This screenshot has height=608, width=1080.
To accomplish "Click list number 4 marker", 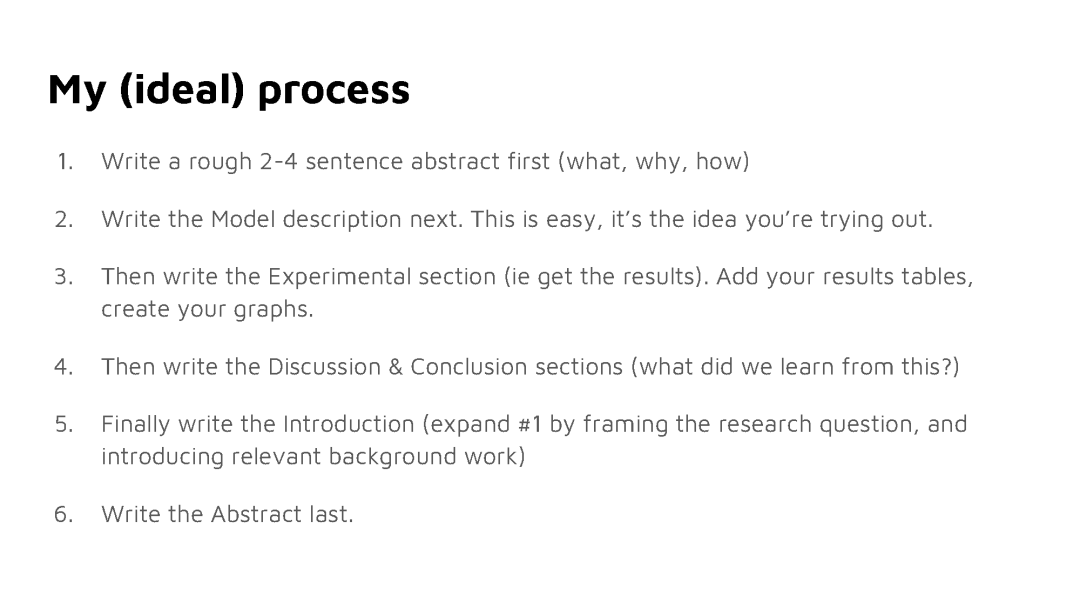I will click(x=64, y=366).
